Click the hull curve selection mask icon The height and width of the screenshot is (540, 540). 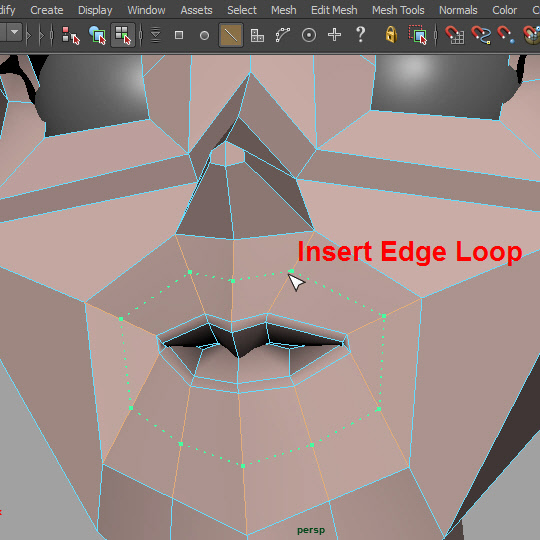pos(283,35)
